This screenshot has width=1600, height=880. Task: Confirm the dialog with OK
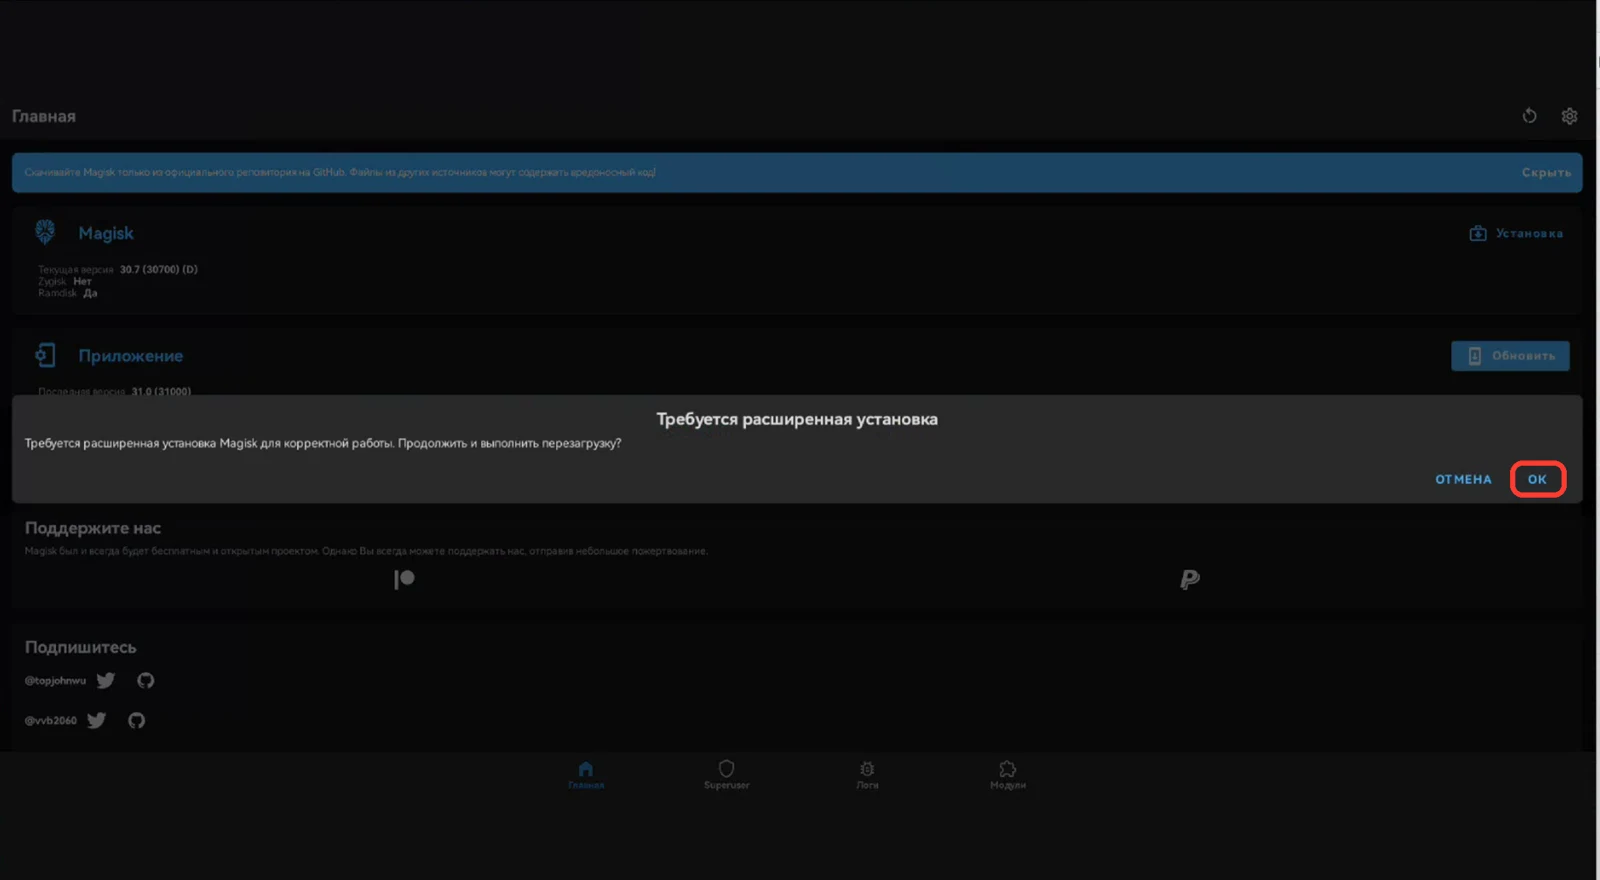click(1537, 479)
